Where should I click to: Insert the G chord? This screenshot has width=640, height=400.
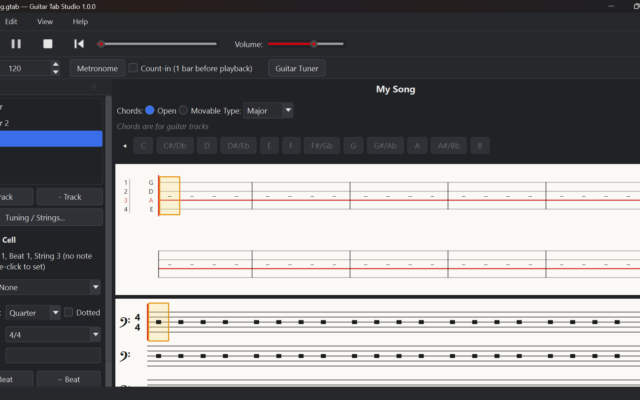tap(353, 146)
